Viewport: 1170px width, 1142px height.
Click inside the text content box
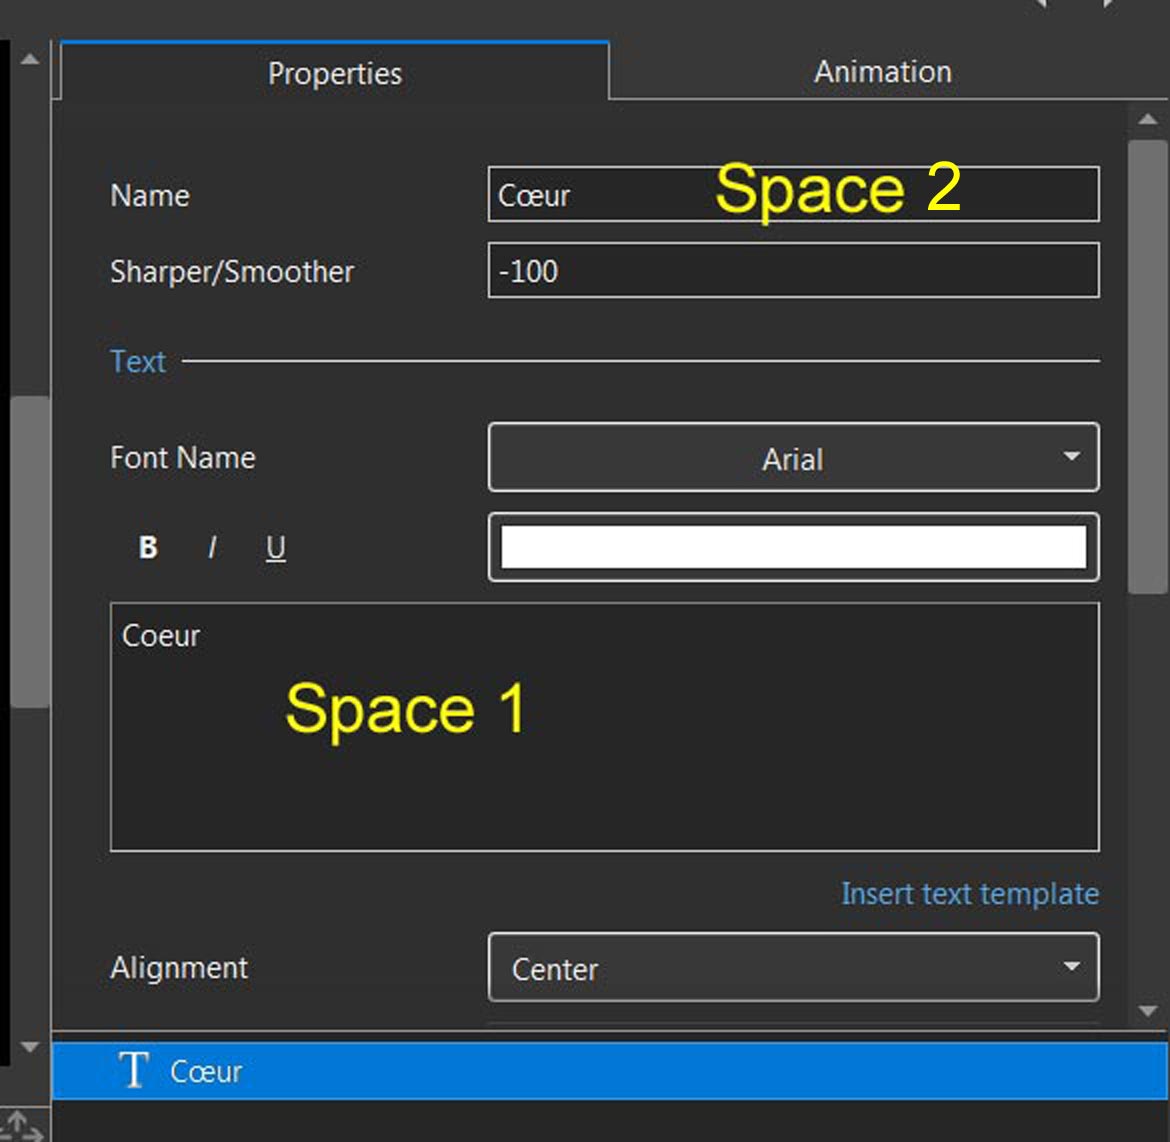click(604, 727)
